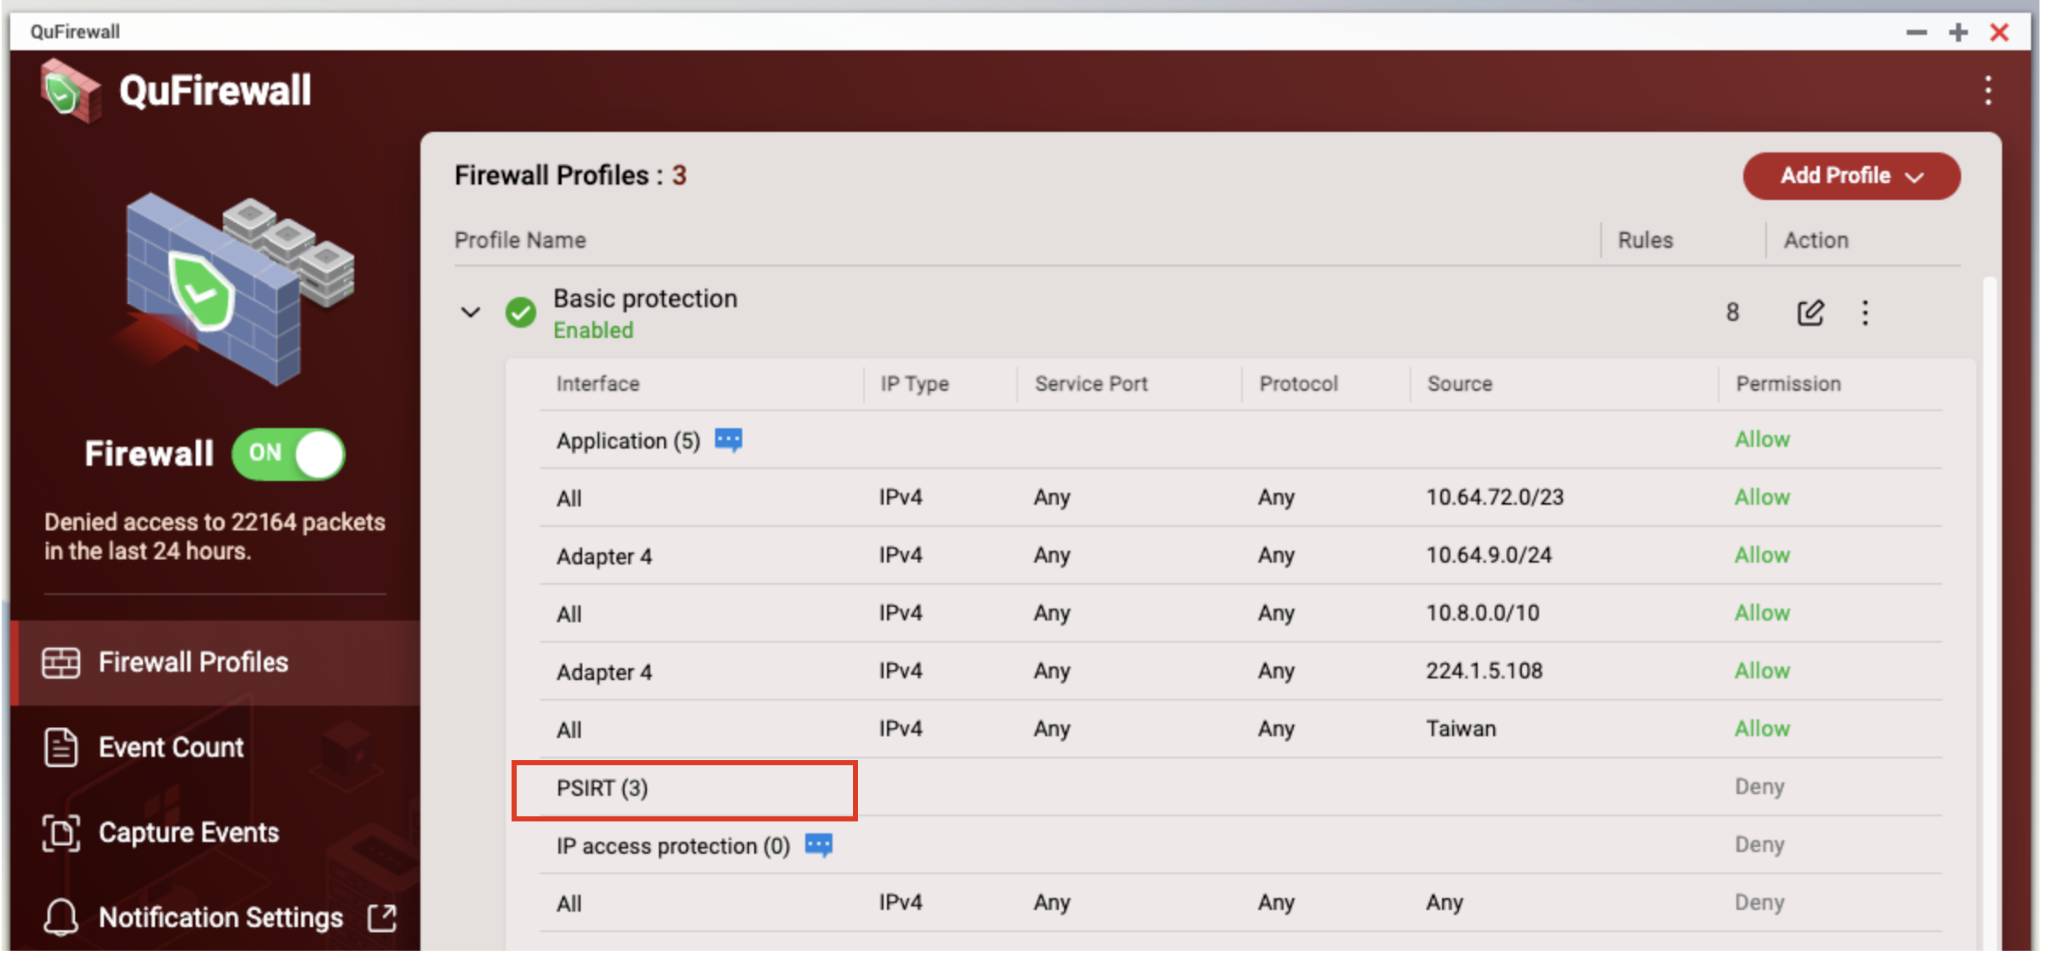Click the Application (5) rule entry
The height and width of the screenshot is (964, 2048).
click(x=628, y=441)
